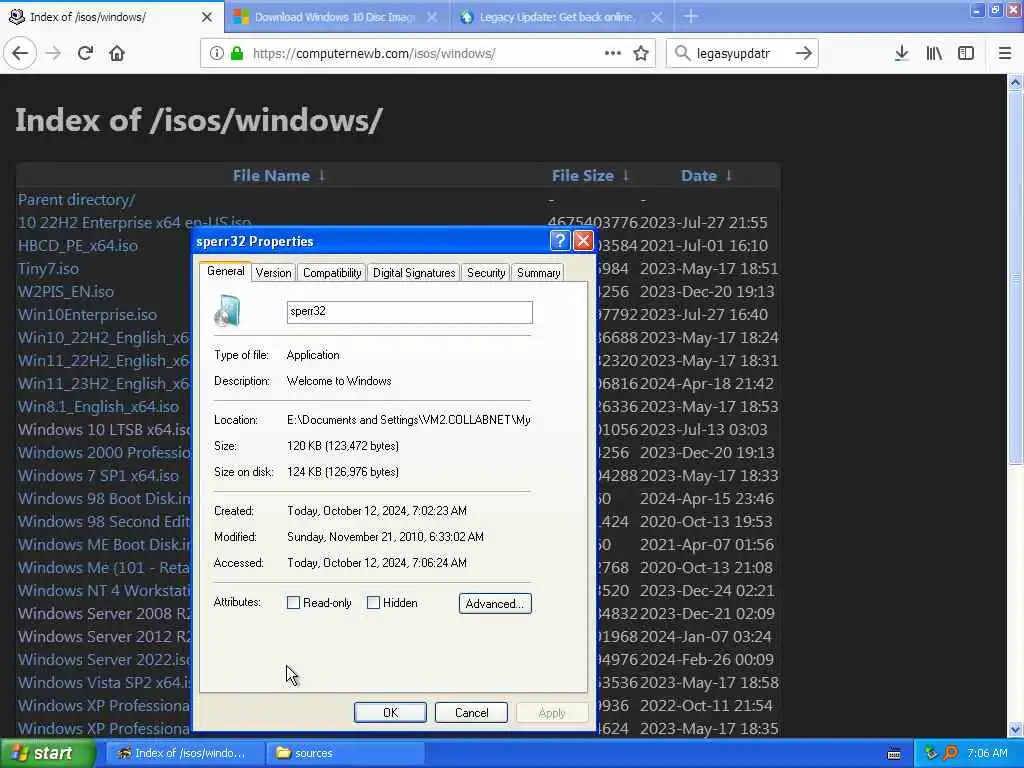Open the Firefox home page icon
The height and width of the screenshot is (768, 1024).
point(117,54)
